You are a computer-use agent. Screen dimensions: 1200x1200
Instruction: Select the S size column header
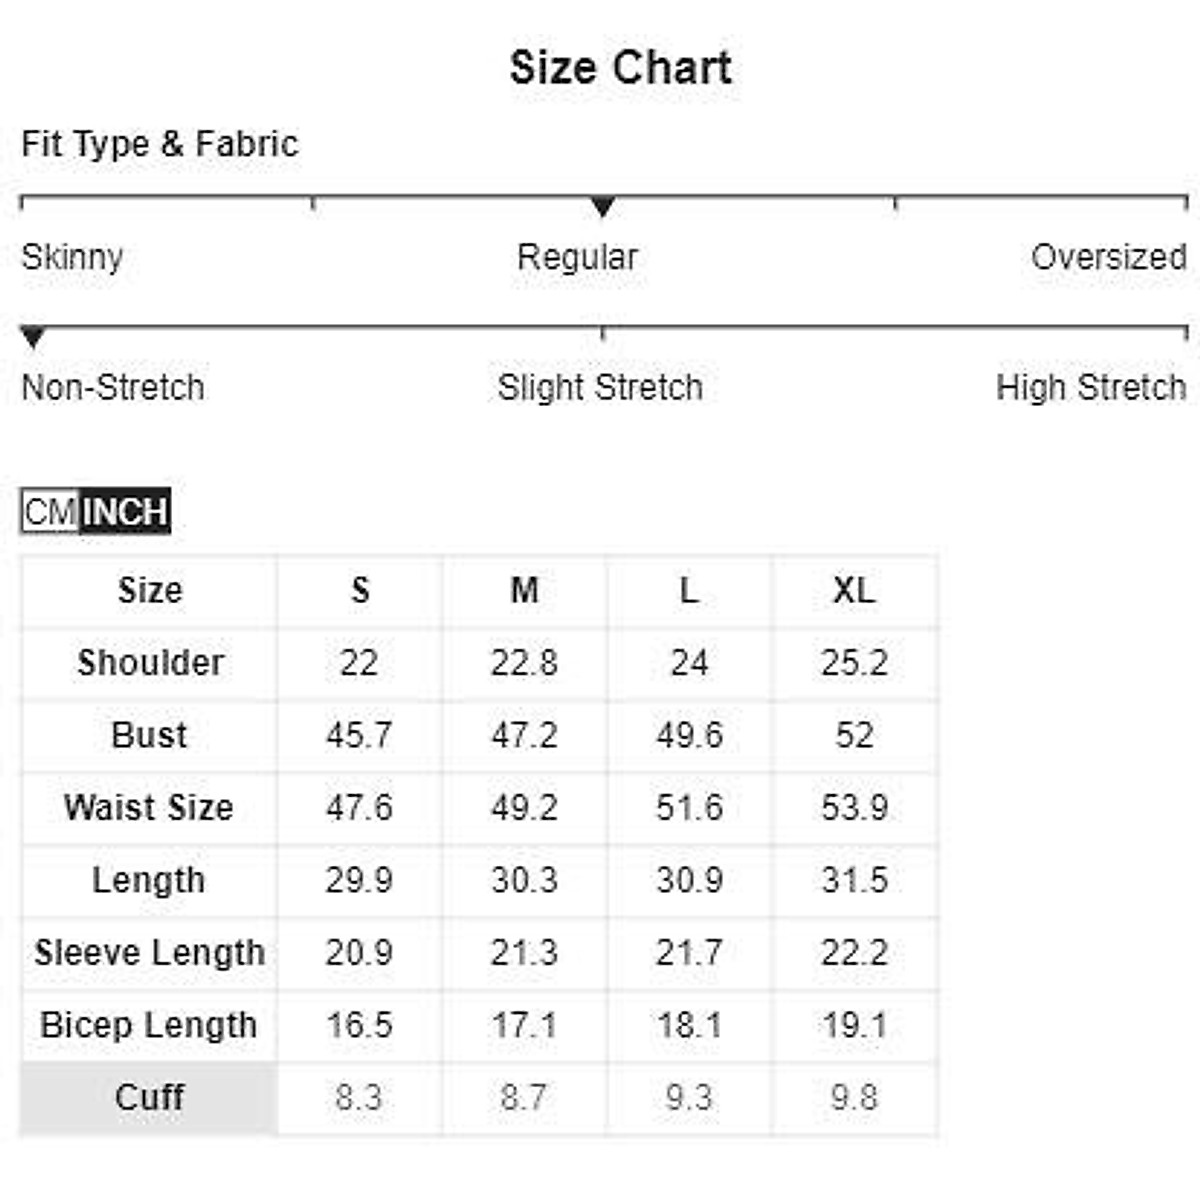tap(360, 591)
